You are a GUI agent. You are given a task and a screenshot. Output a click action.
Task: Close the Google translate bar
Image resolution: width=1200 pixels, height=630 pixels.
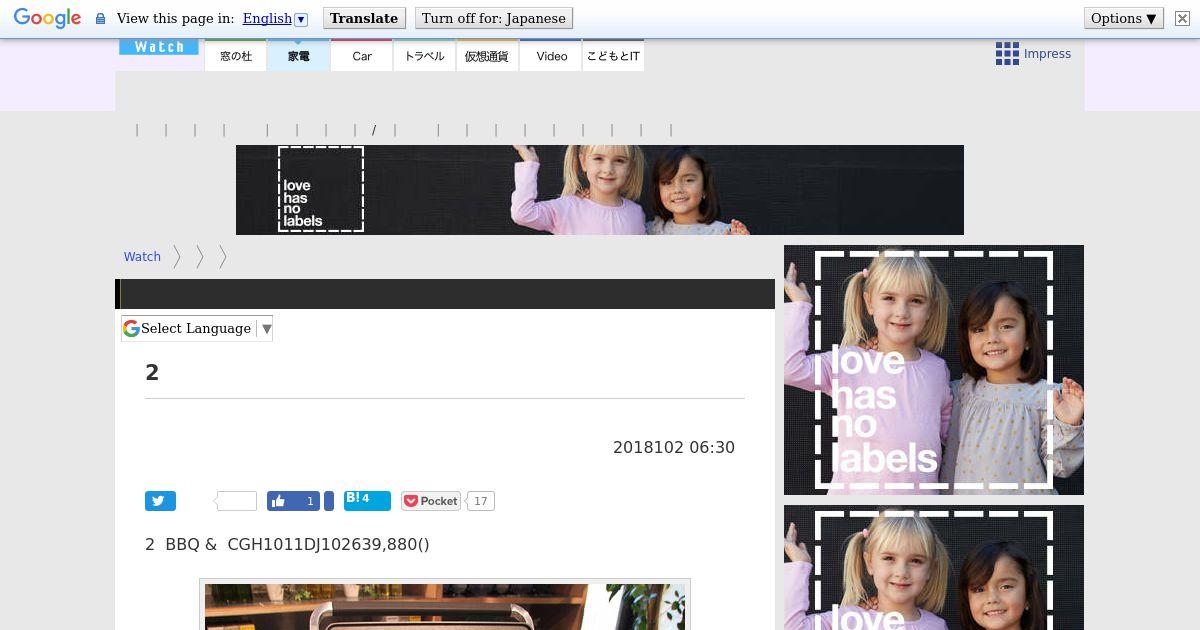click(x=1181, y=18)
